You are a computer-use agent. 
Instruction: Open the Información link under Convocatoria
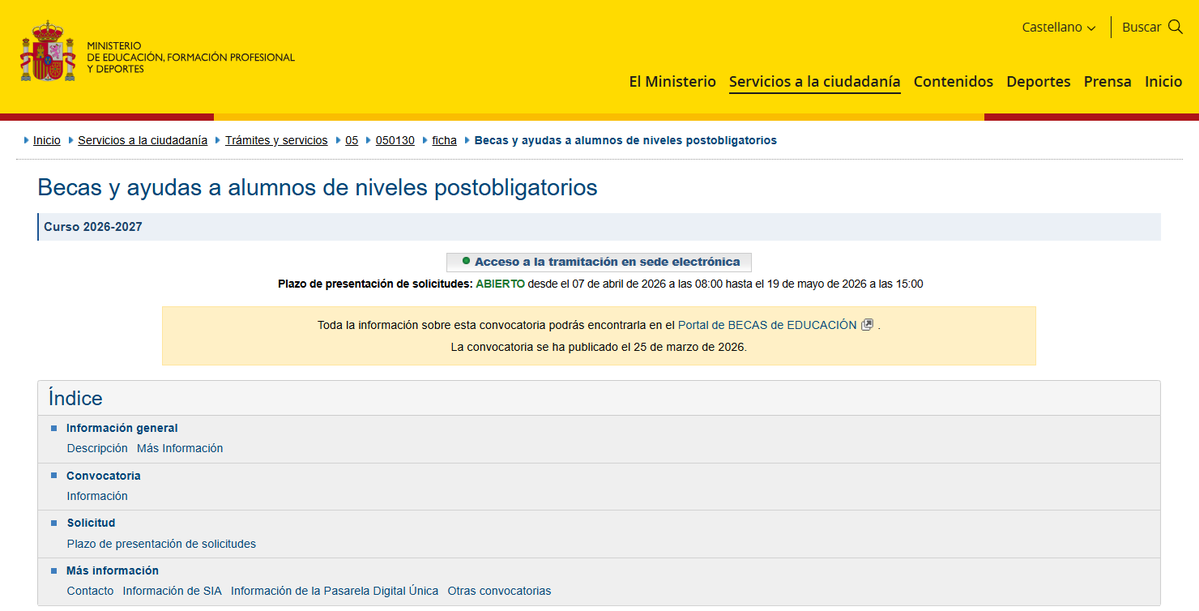pyautogui.click(x=97, y=496)
